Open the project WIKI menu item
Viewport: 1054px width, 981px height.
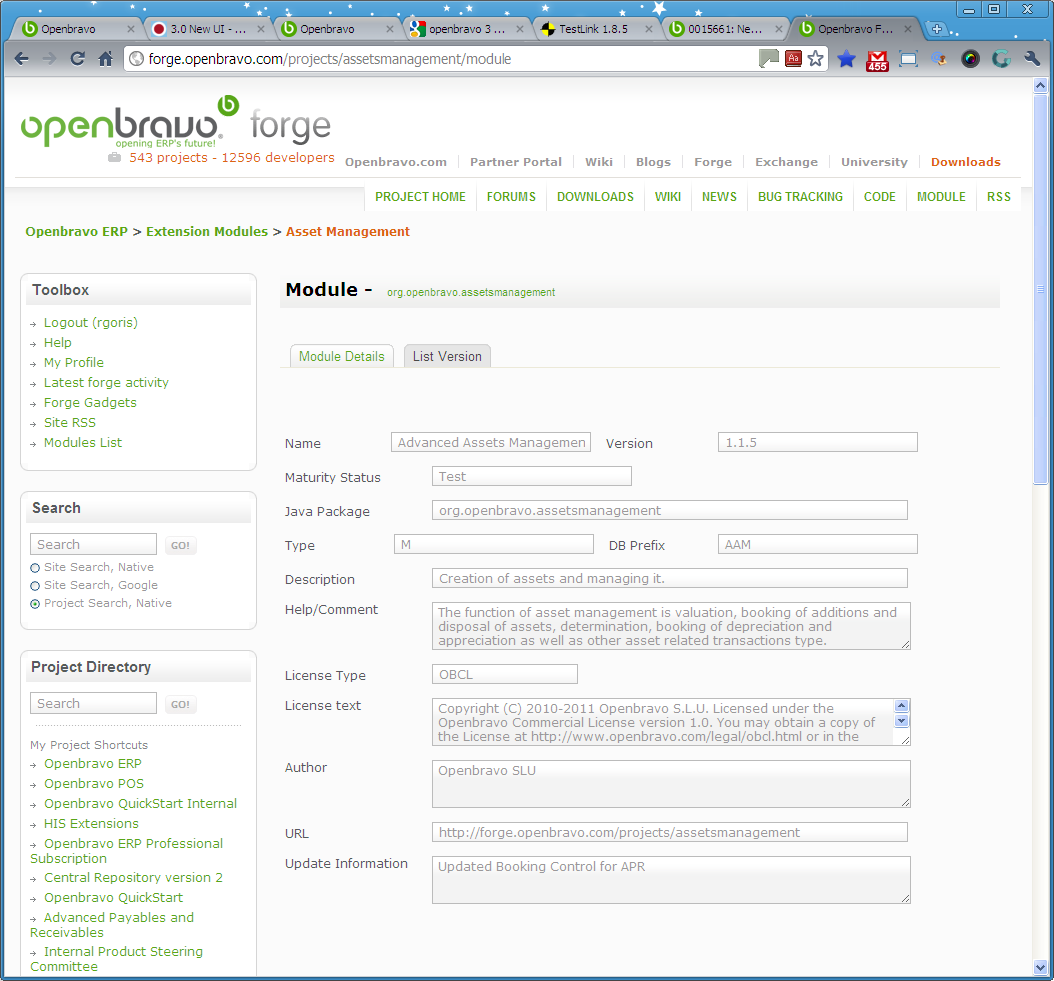coord(667,196)
